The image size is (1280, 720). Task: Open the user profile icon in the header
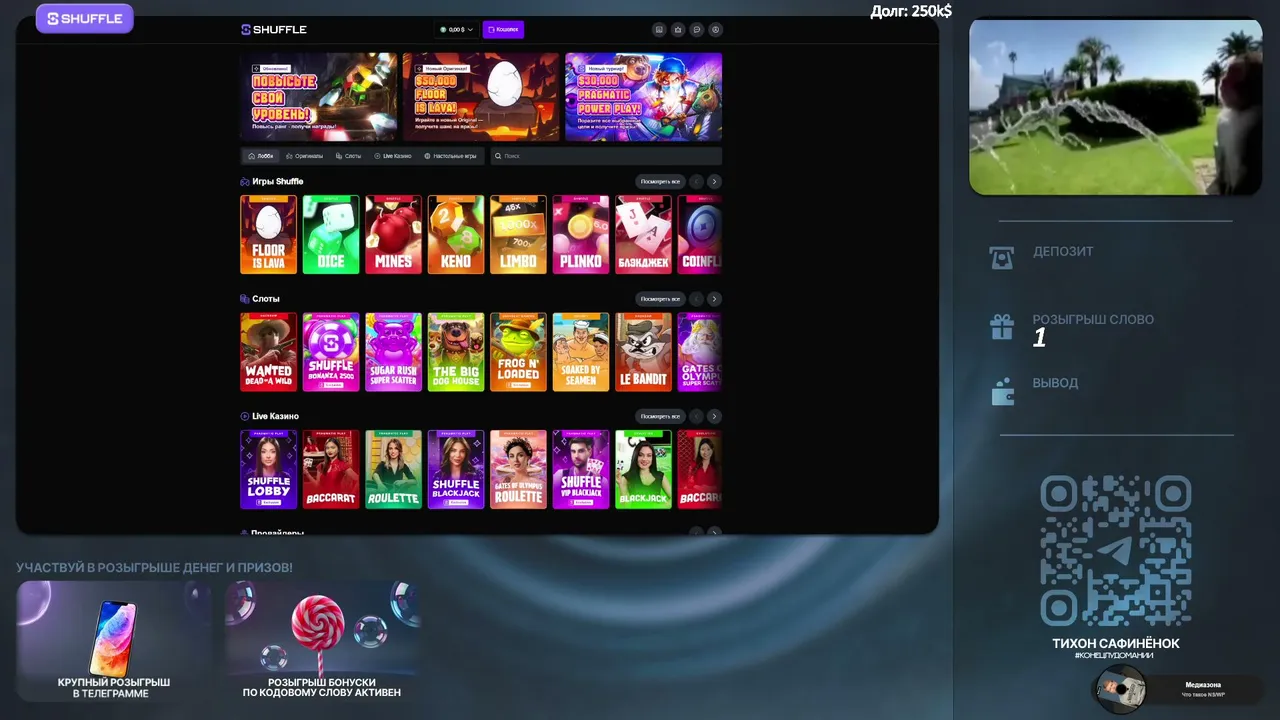716,30
